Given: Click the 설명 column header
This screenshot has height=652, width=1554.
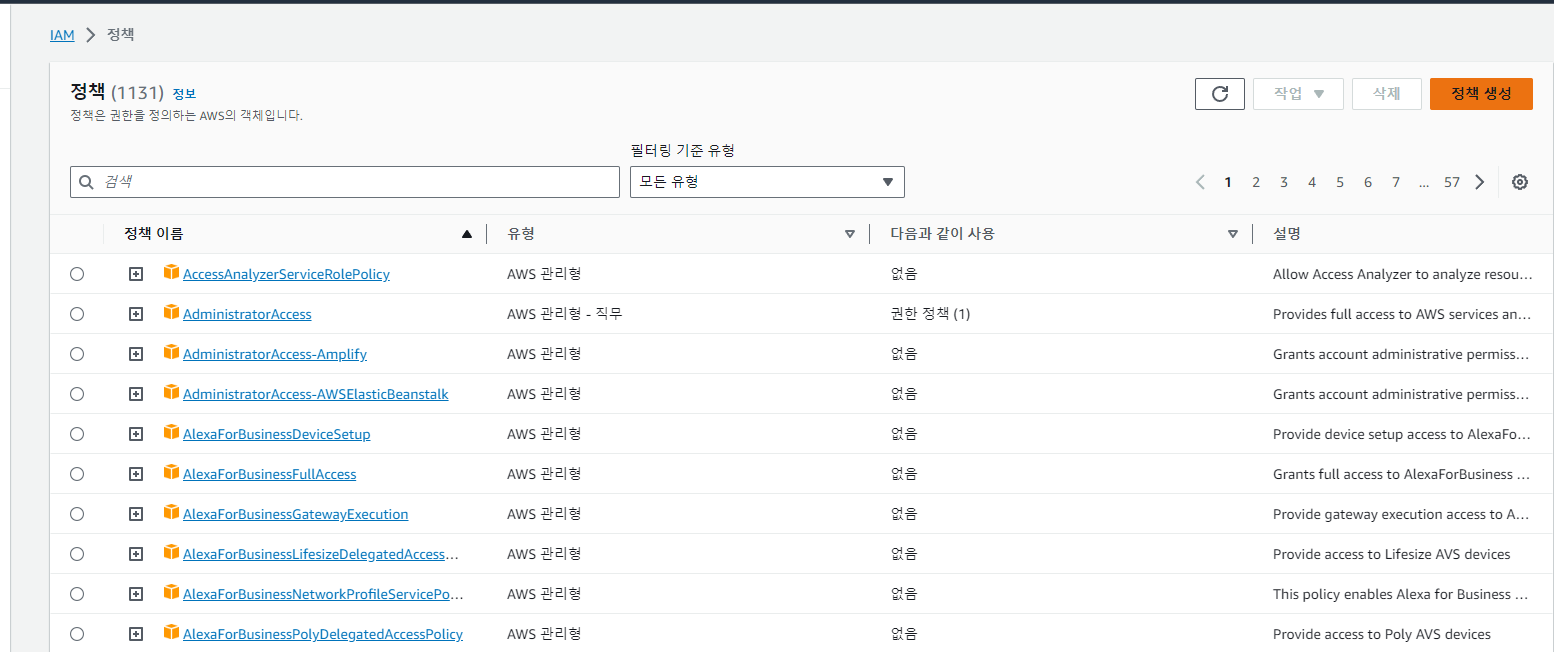Looking at the screenshot, I should click(1287, 234).
